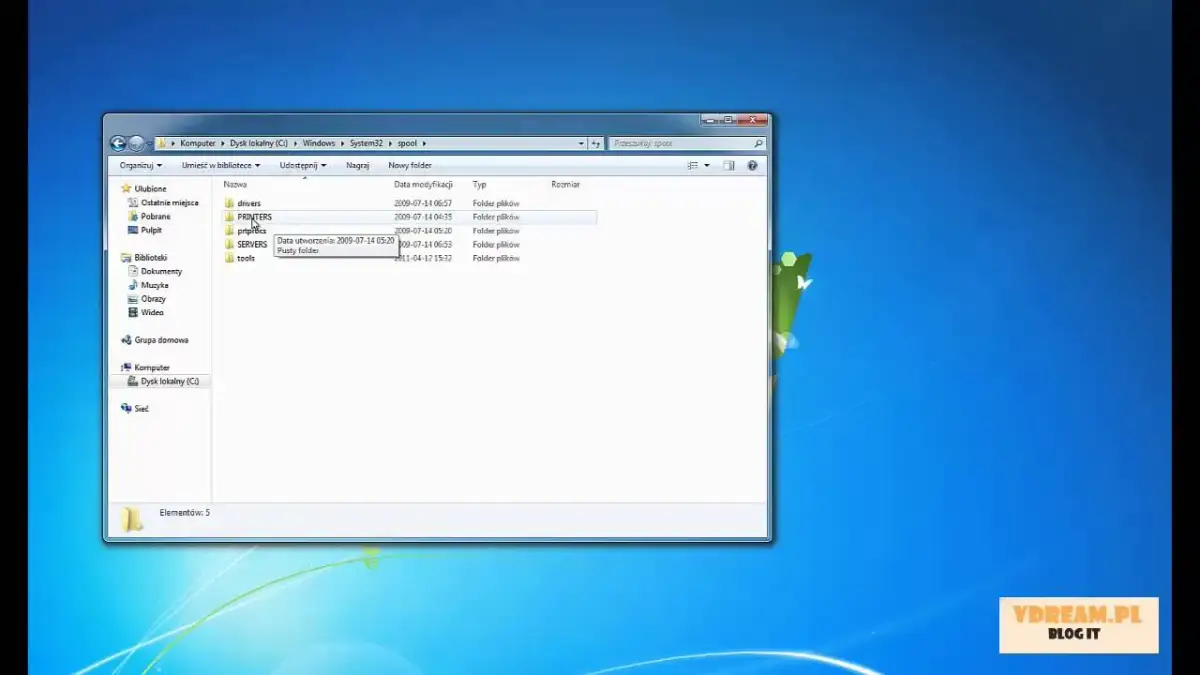Open the Organizuj dropdown menu

(140, 166)
